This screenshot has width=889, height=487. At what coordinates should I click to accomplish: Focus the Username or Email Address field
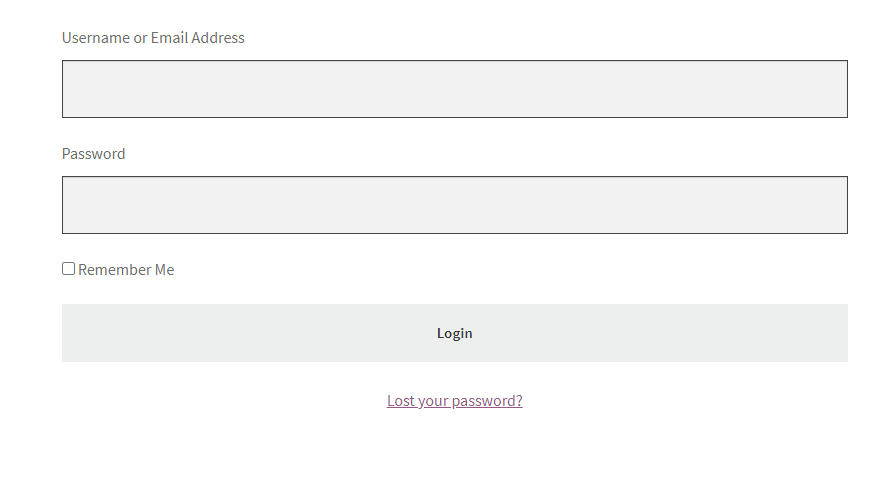pyautogui.click(x=455, y=89)
